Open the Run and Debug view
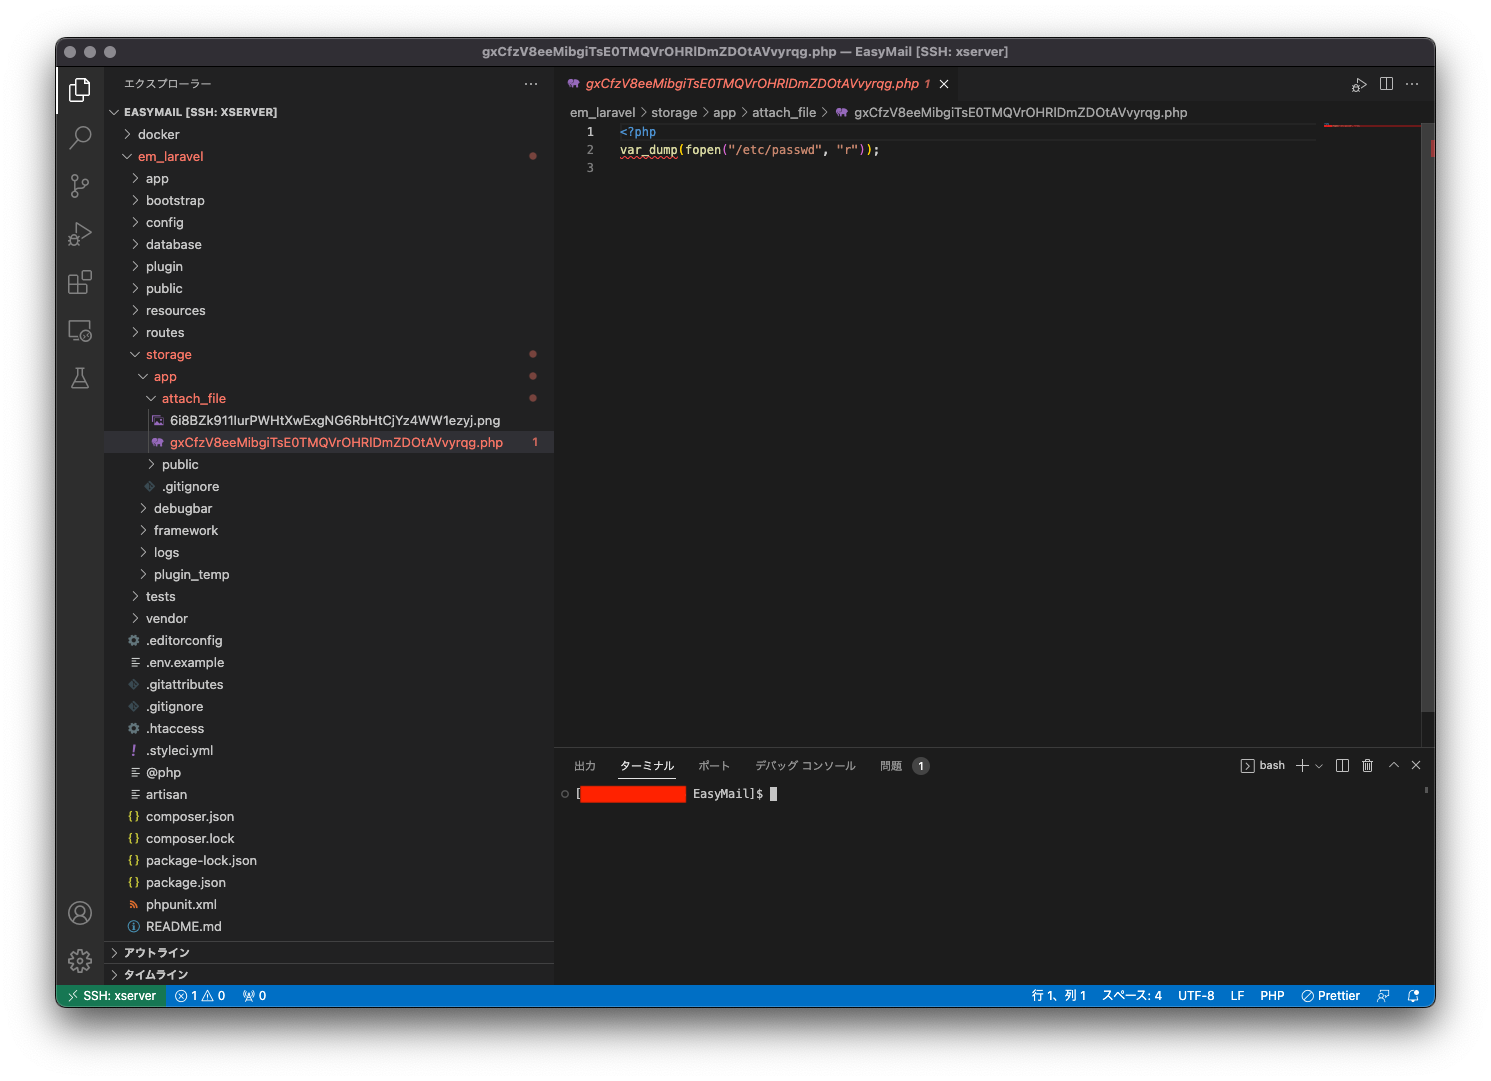1491x1081 pixels. [80, 234]
